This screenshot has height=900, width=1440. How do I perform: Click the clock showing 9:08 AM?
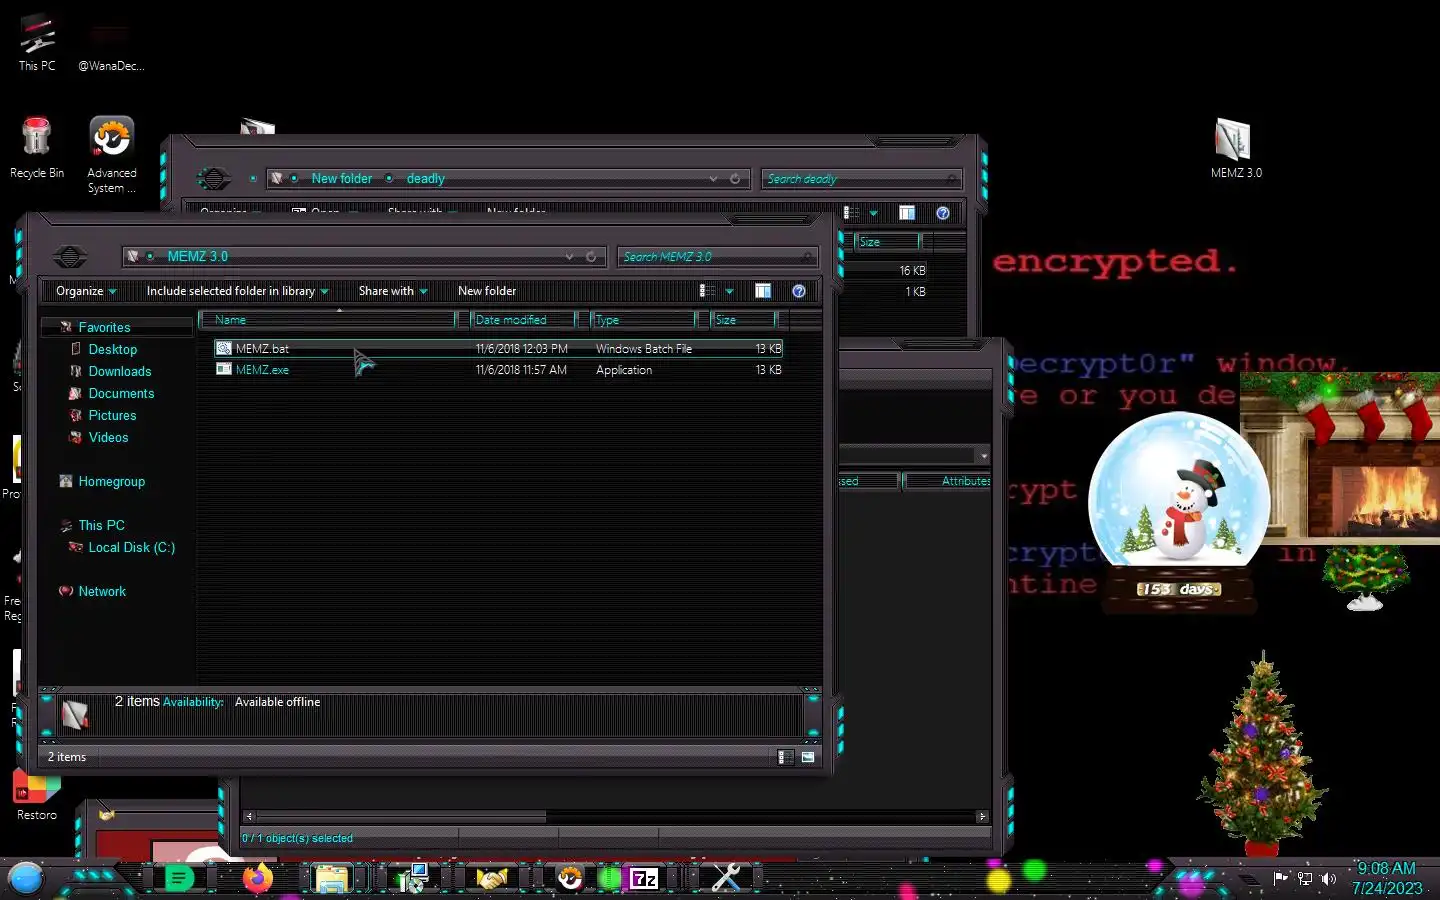tap(1386, 868)
